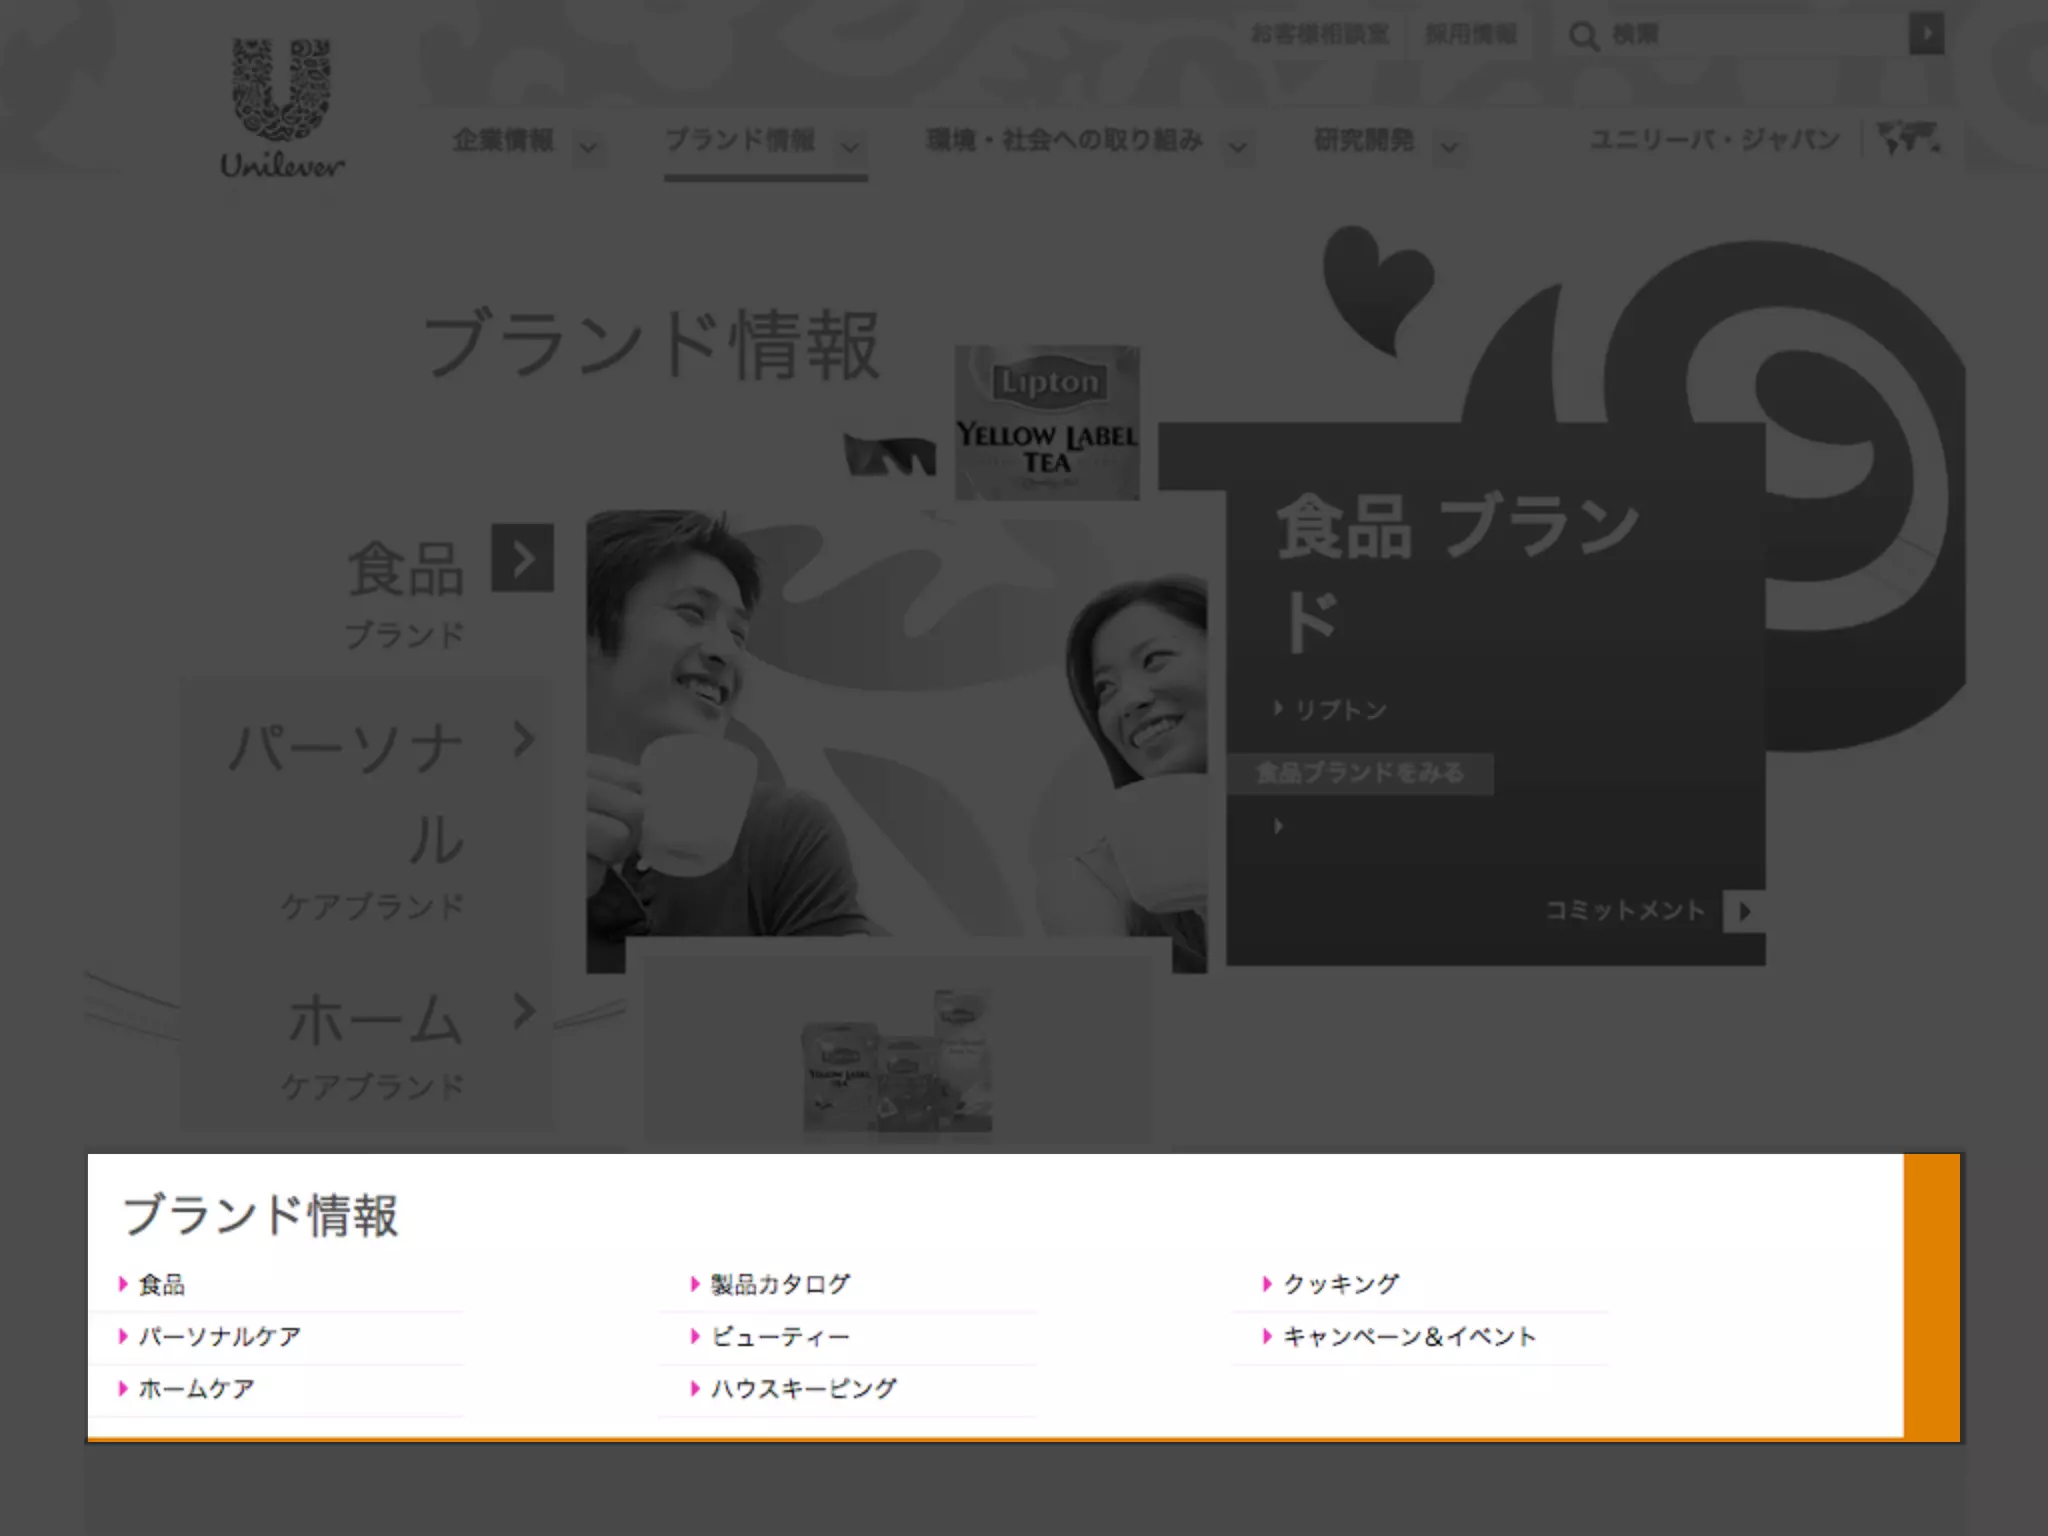This screenshot has height=1536, width=2048.
Task: Open the world map country selector icon
Action: [x=1909, y=139]
